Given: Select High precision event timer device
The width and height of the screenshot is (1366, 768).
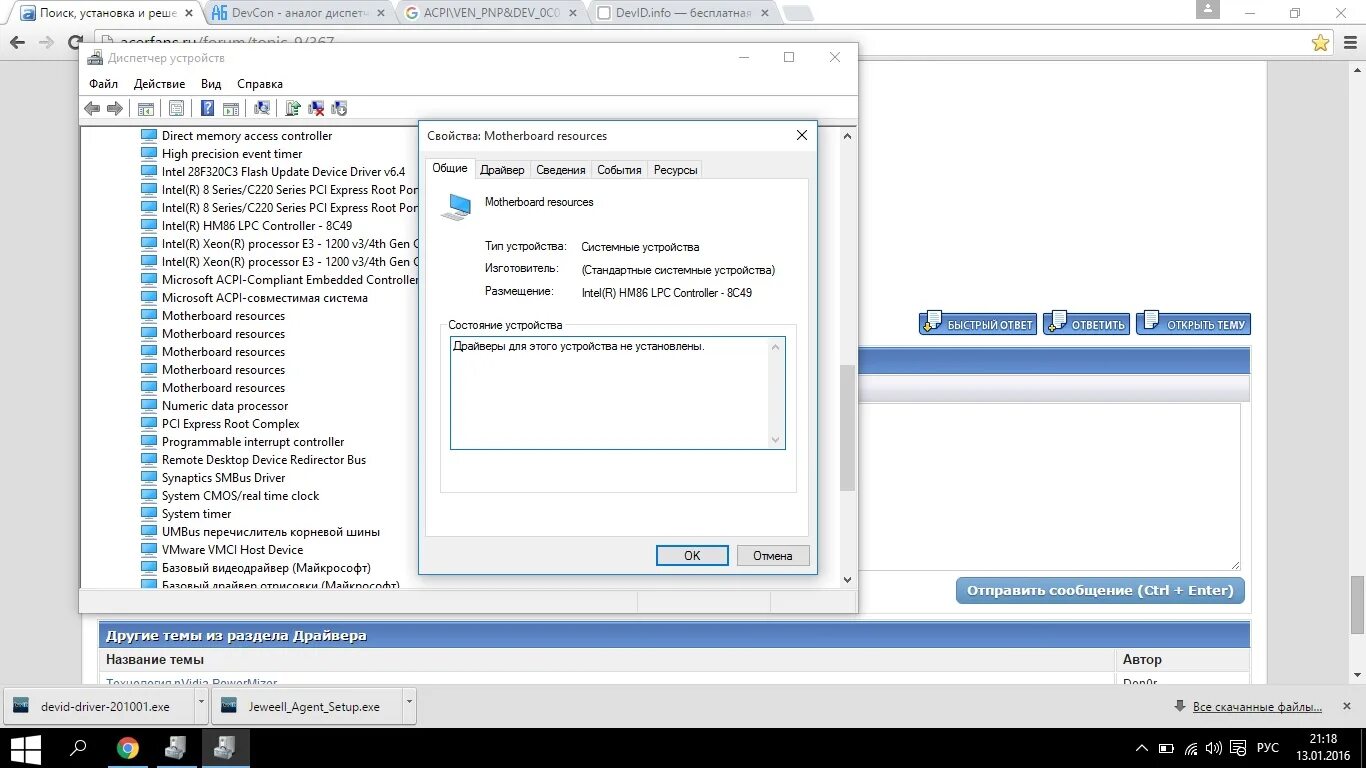Looking at the screenshot, I should [232, 154].
